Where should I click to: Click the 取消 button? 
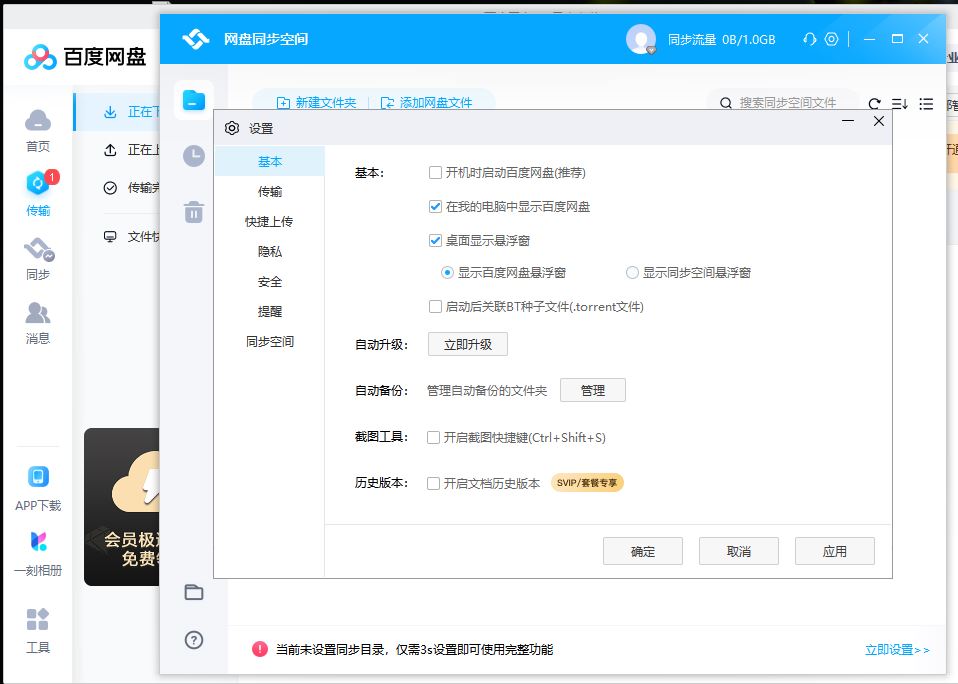[739, 551]
